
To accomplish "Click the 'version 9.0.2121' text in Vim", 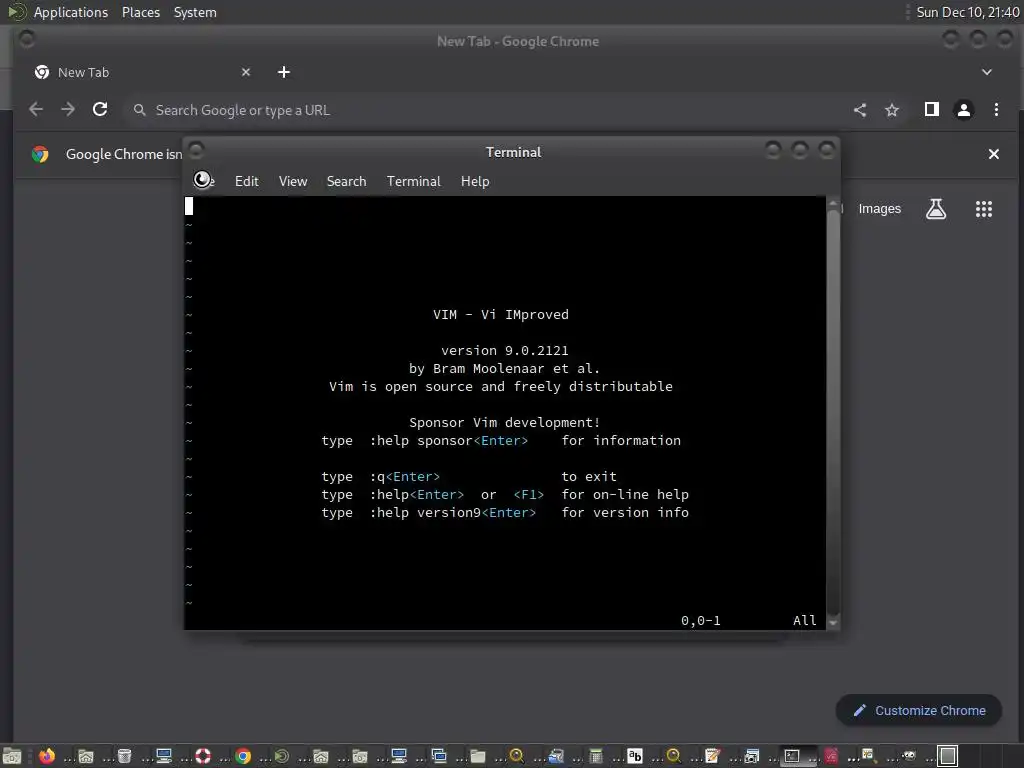I will [504, 351].
